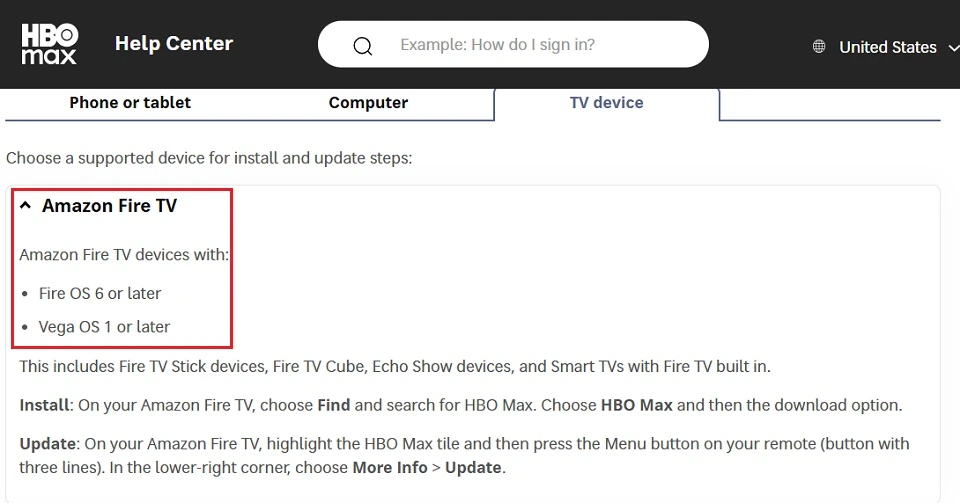The width and height of the screenshot is (960, 503).
Task: Open the United States region dropdown
Action: coord(888,47)
